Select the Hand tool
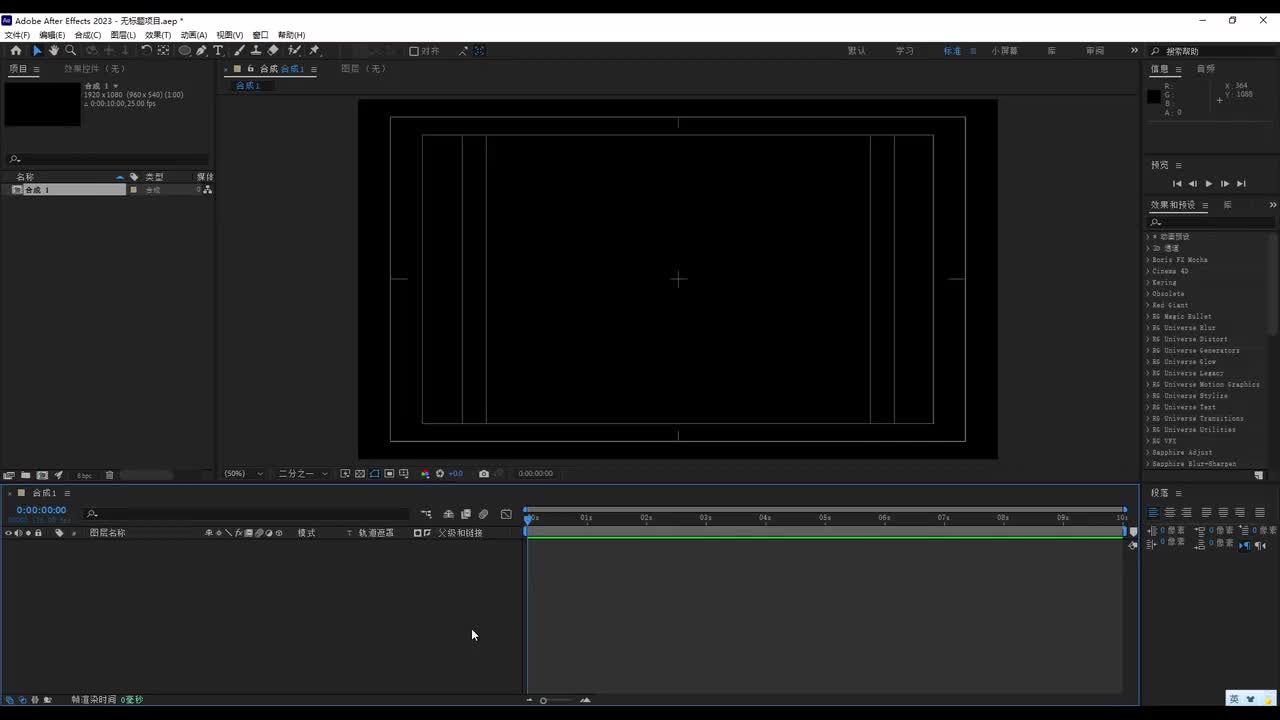Viewport: 1280px width, 720px height. point(53,50)
